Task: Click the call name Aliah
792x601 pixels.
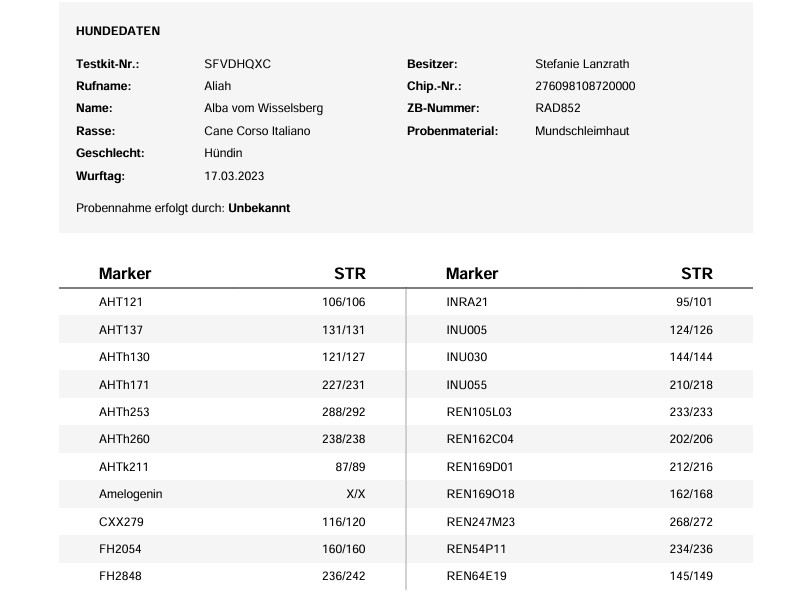Action: pos(217,86)
